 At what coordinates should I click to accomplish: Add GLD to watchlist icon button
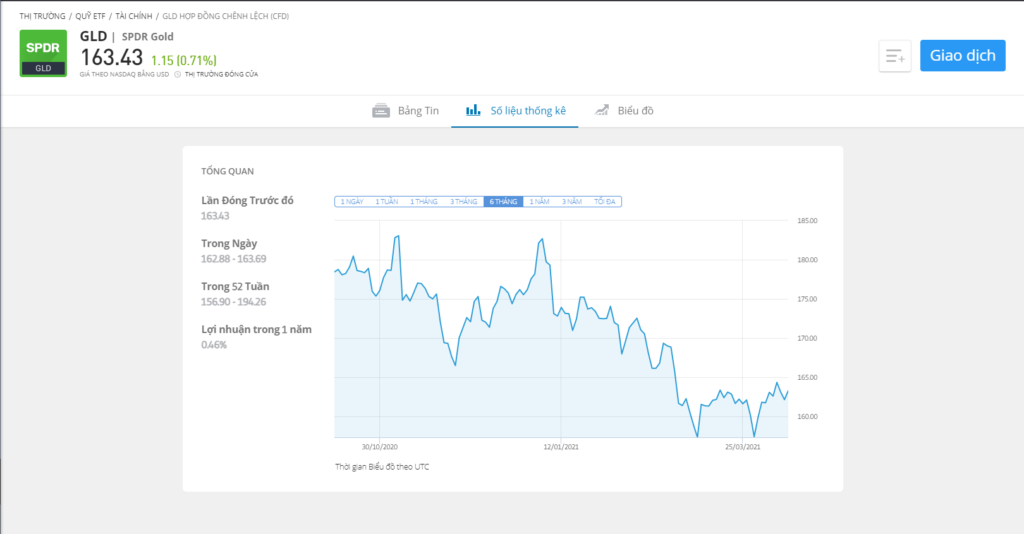pos(895,56)
